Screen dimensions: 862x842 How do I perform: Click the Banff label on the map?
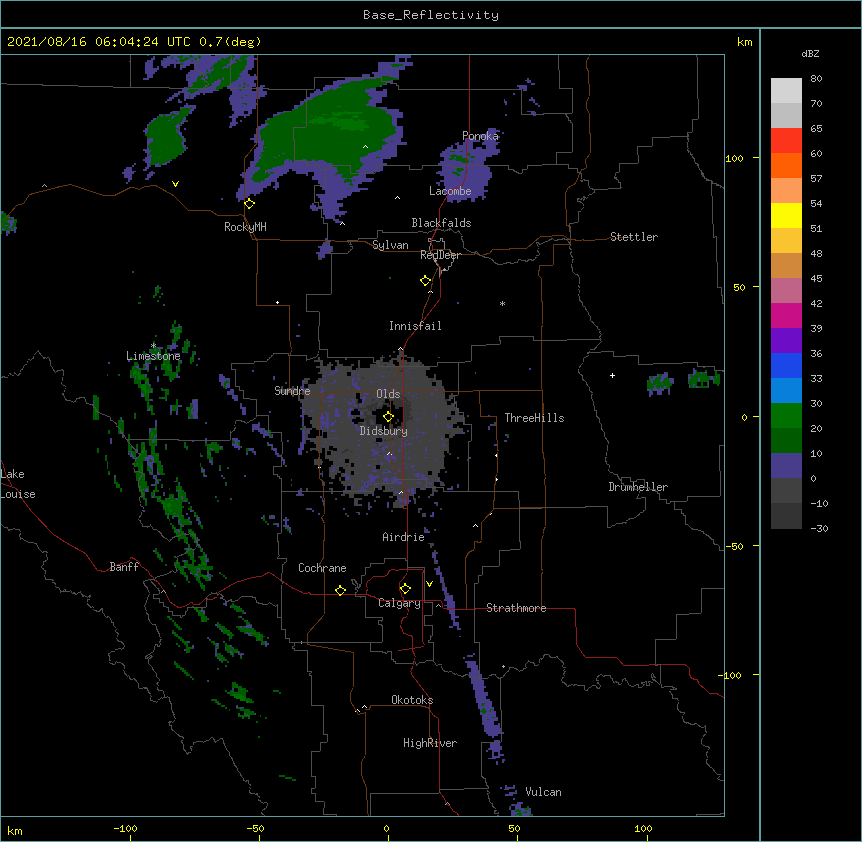(124, 567)
